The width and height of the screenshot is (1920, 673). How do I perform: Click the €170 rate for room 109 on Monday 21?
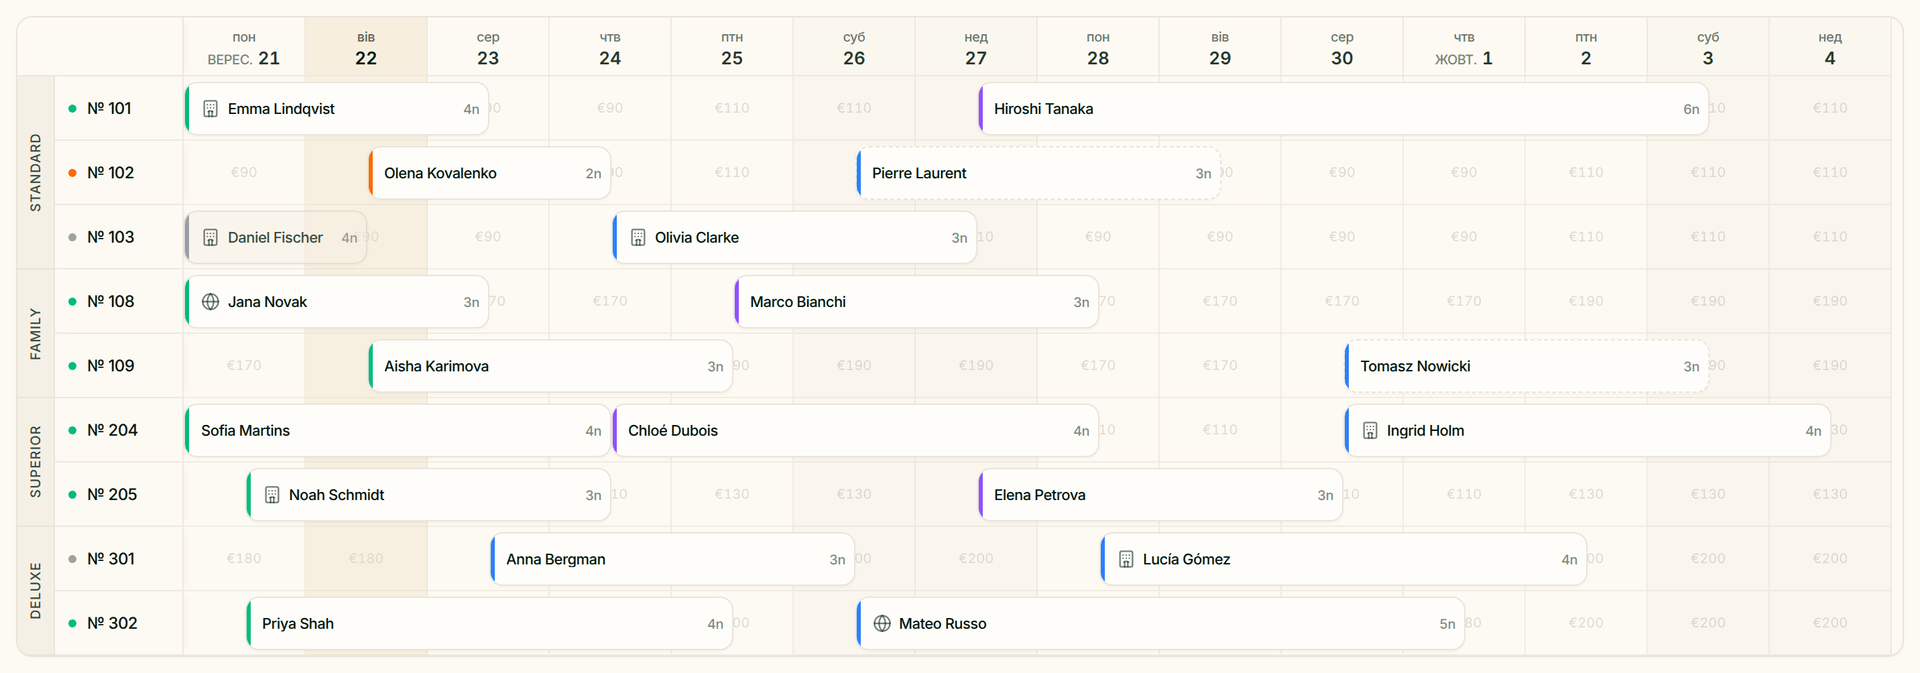point(244,366)
